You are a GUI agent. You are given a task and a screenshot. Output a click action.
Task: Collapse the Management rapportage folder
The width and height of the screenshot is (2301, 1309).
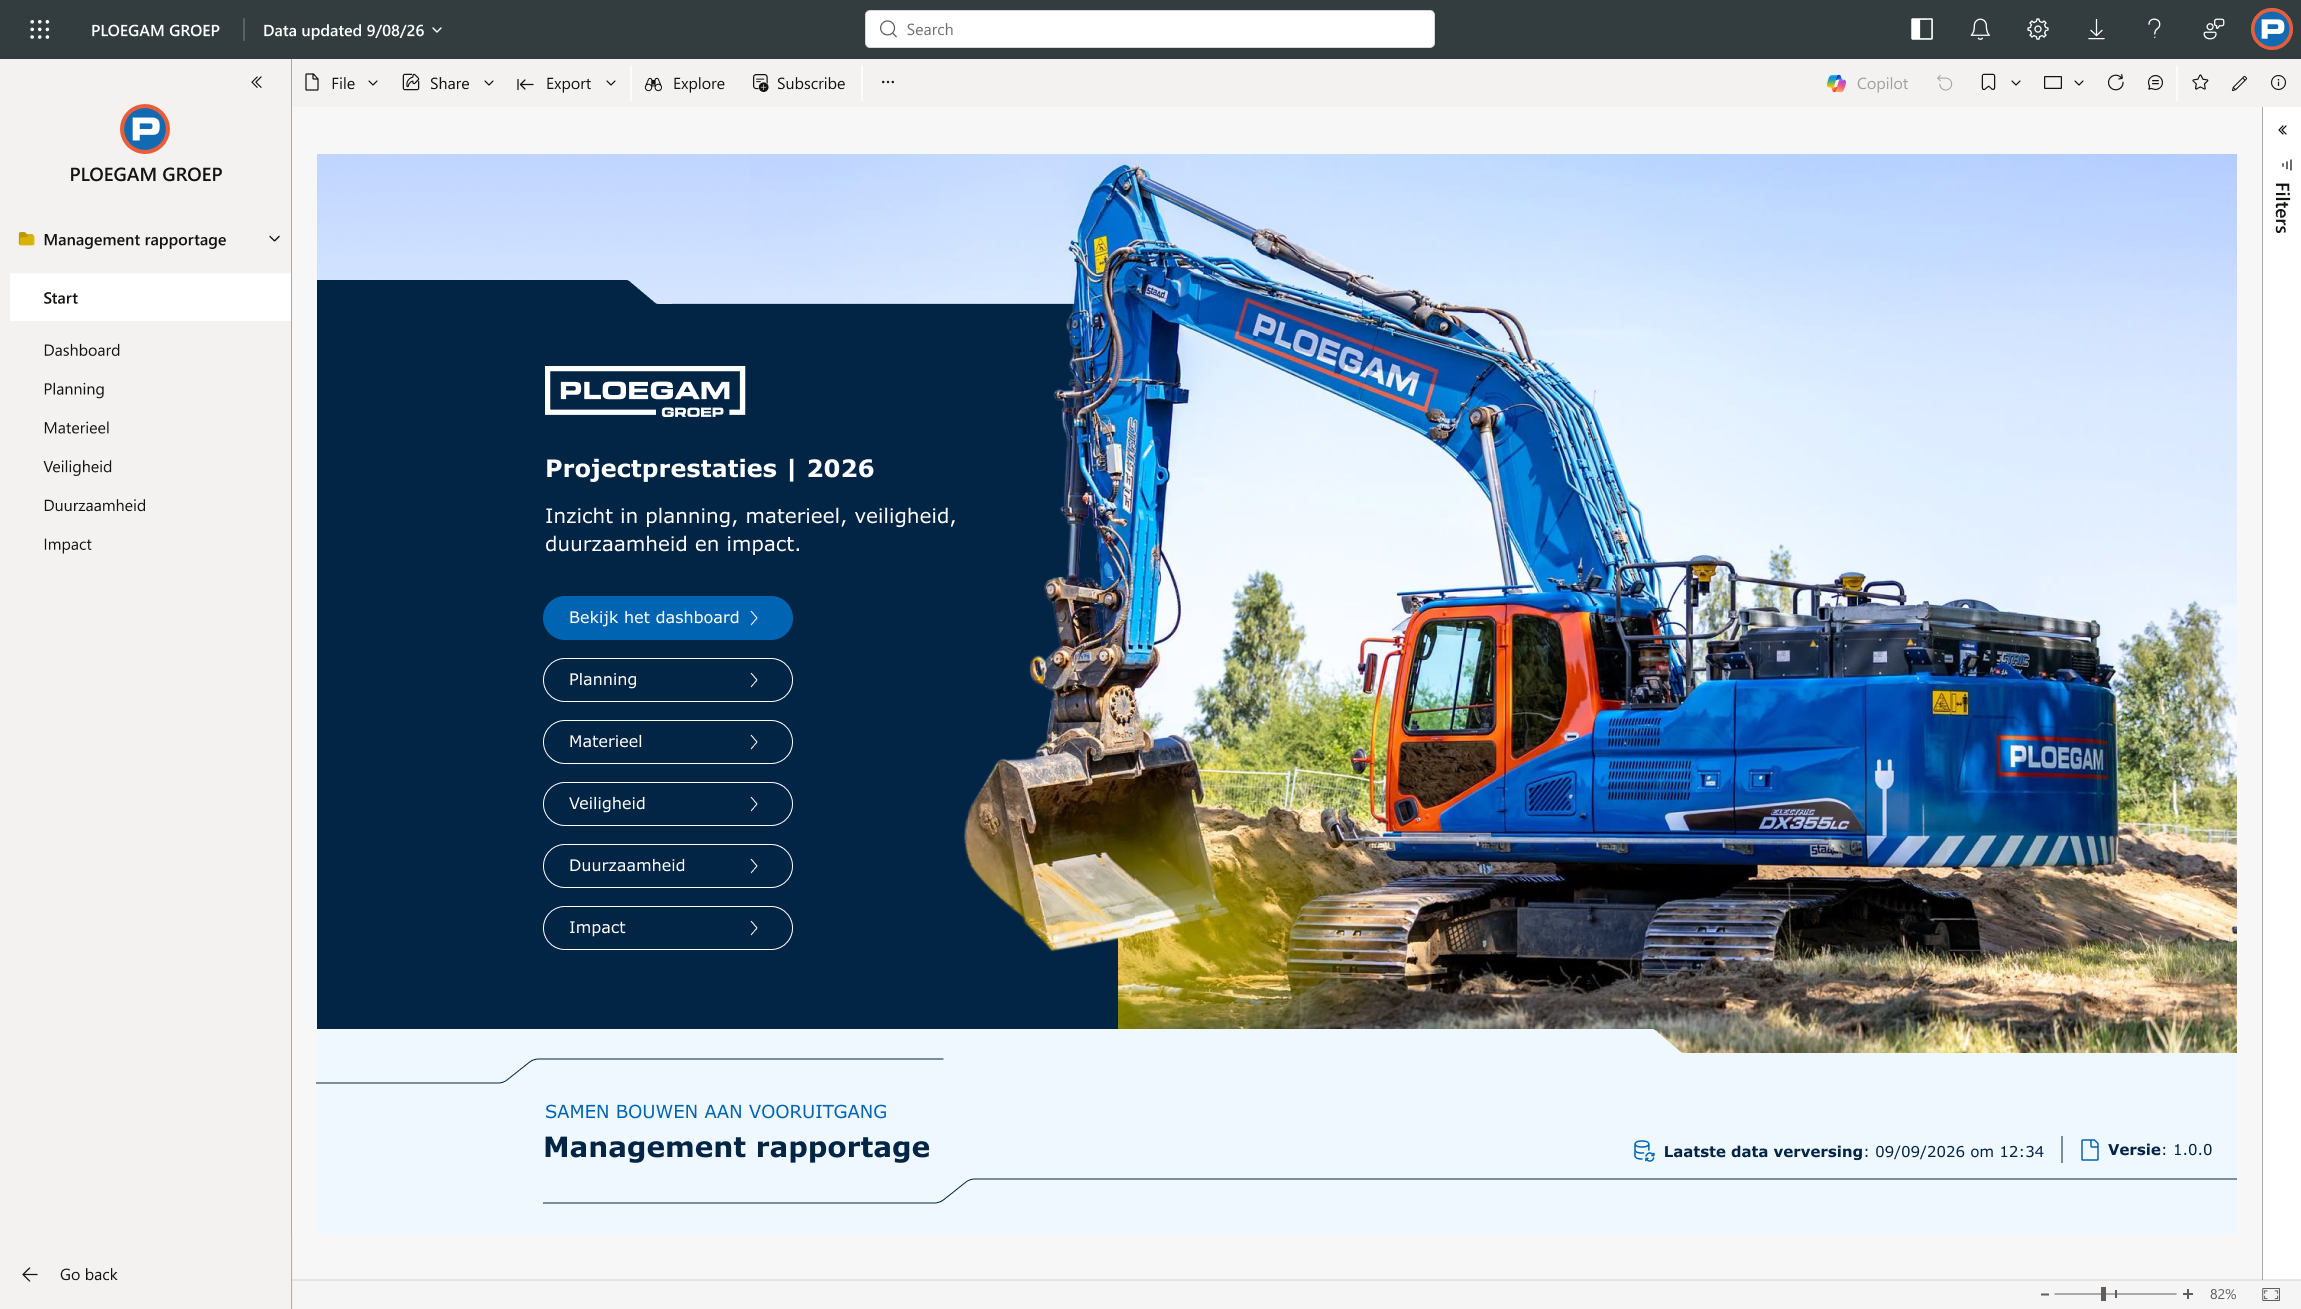pos(275,239)
